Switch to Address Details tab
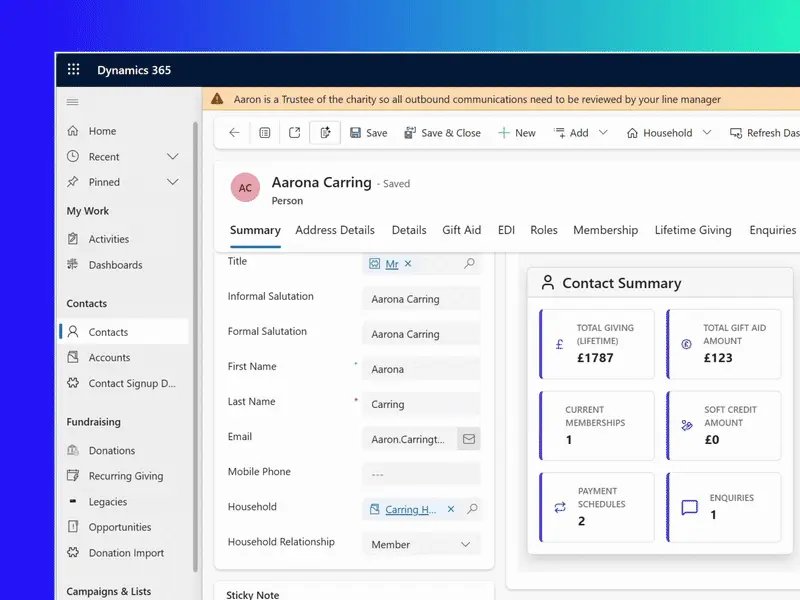The width and height of the screenshot is (800, 600). 335,230
